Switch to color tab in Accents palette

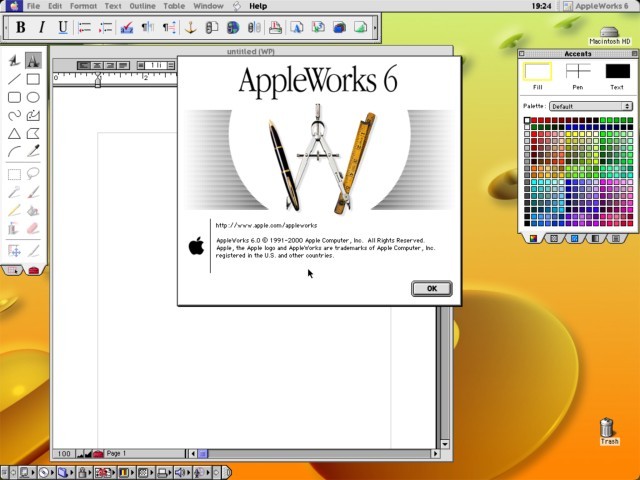(x=533, y=238)
